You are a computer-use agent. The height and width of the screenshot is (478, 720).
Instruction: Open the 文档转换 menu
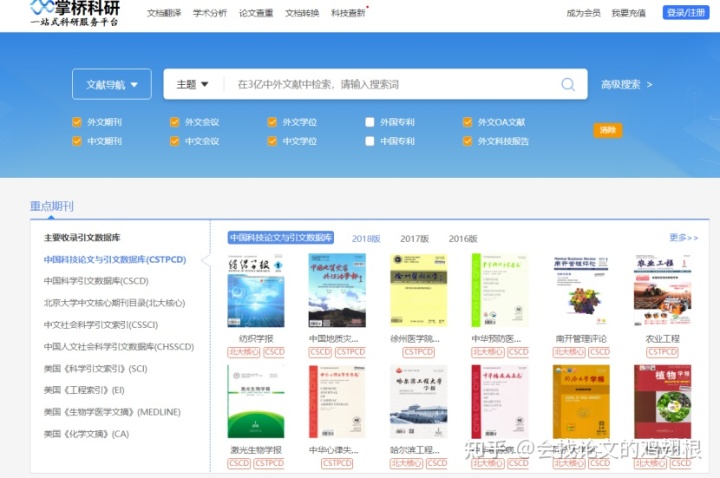click(302, 13)
